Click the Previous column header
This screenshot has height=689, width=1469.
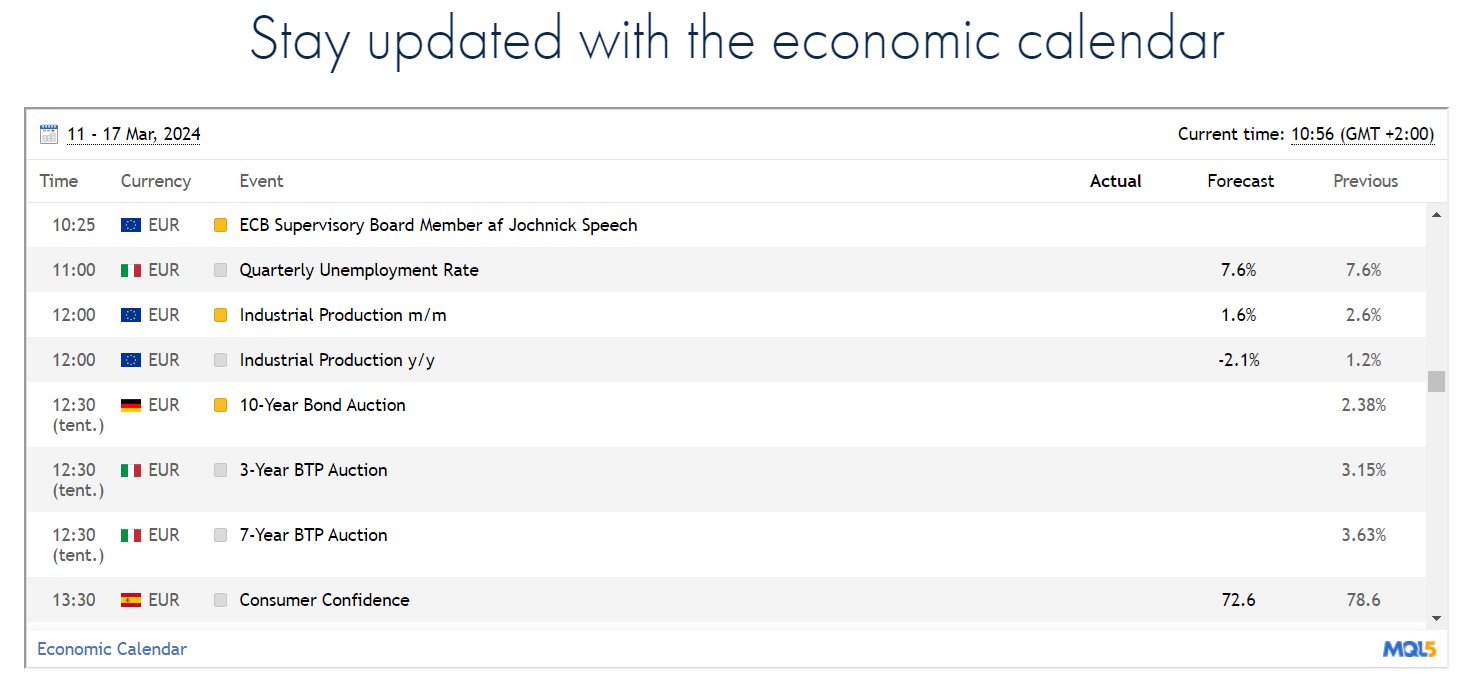coord(1365,181)
